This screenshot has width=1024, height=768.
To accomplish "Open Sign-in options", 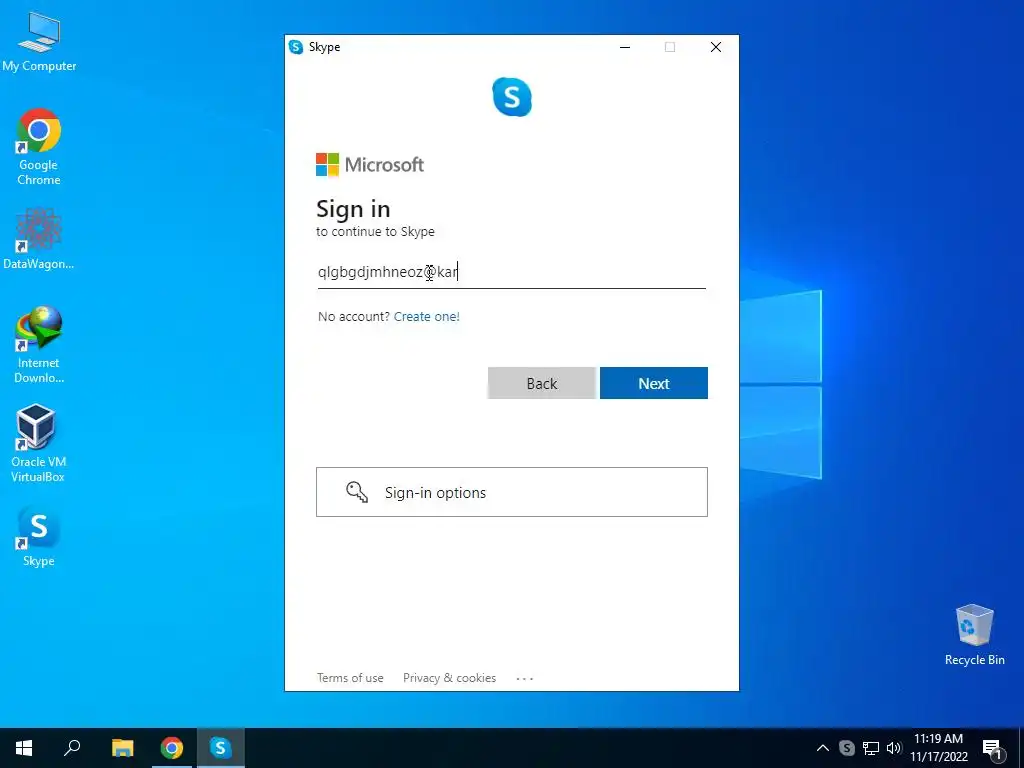I will (x=512, y=492).
